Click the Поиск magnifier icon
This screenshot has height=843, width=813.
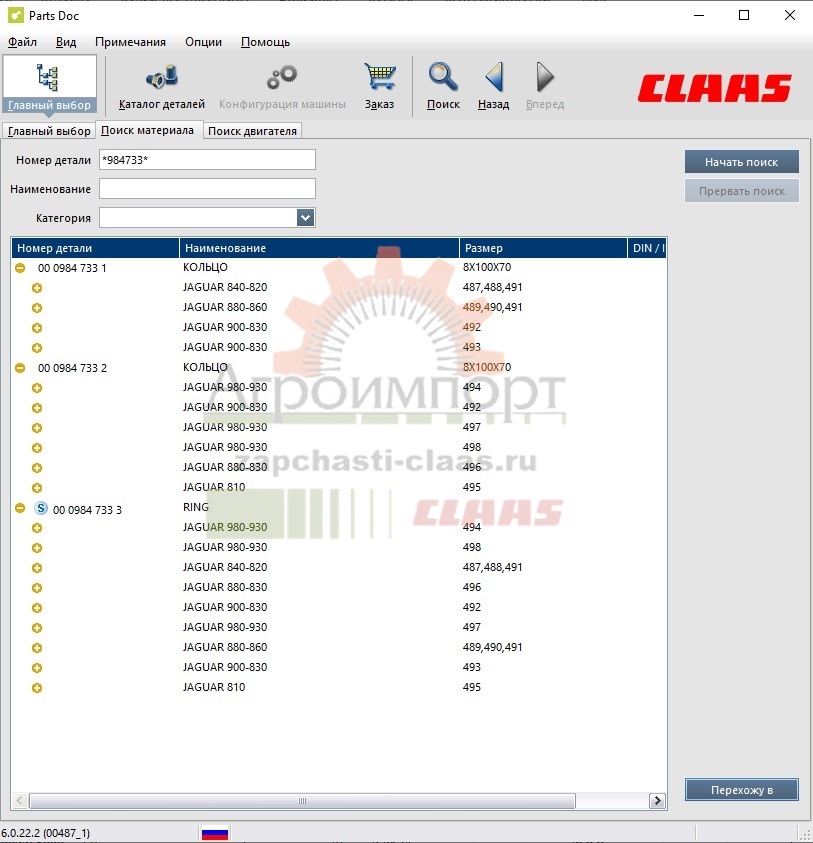[x=443, y=76]
